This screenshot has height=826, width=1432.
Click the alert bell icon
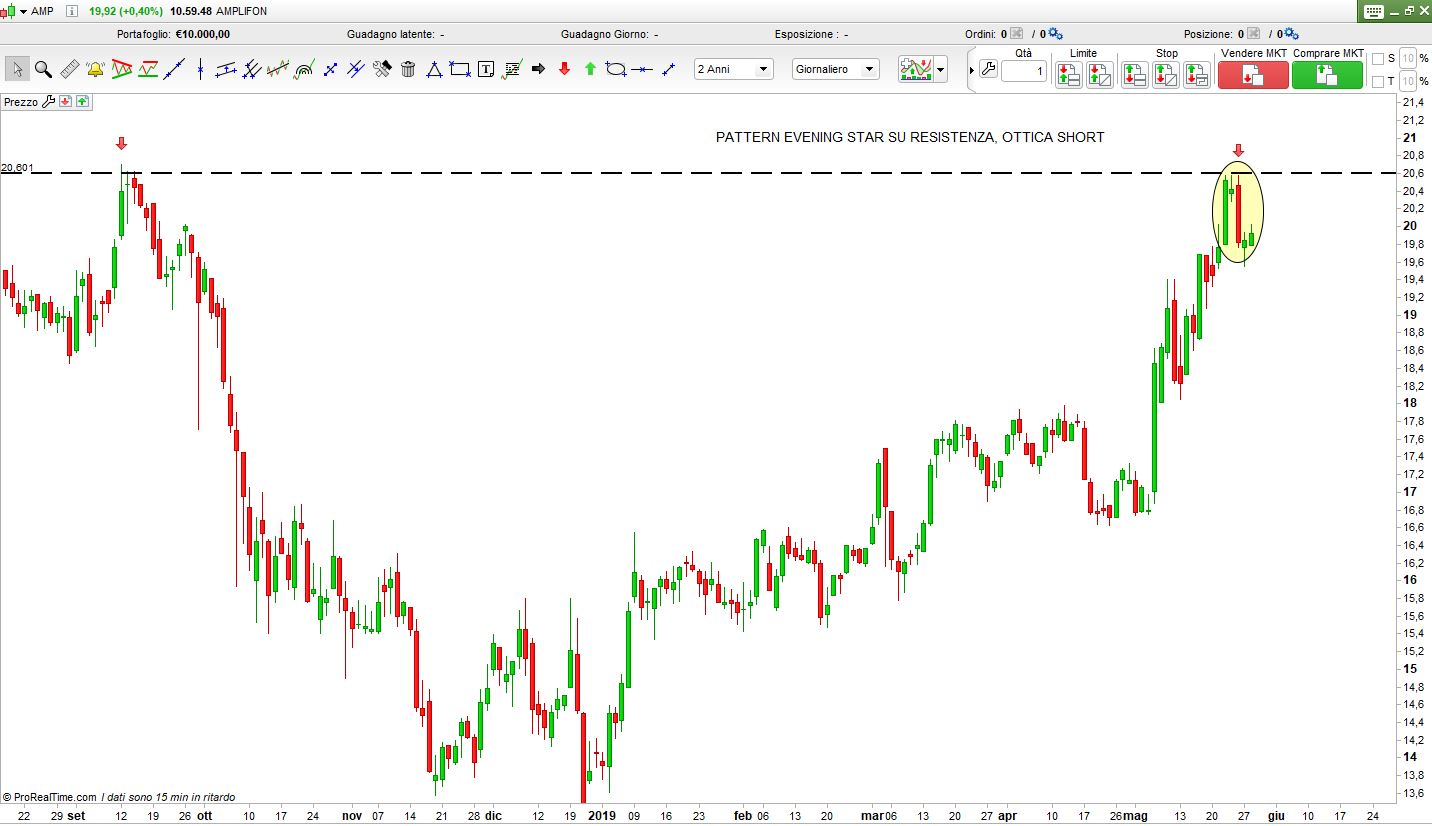pos(95,69)
